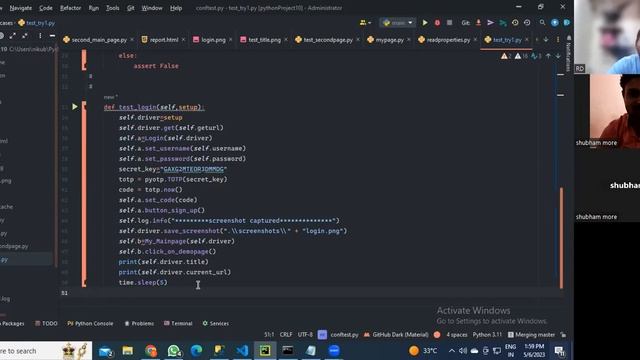Click CRLF line separator in status bar
The width and height of the screenshot is (640, 360).
[x=286, y=335]
